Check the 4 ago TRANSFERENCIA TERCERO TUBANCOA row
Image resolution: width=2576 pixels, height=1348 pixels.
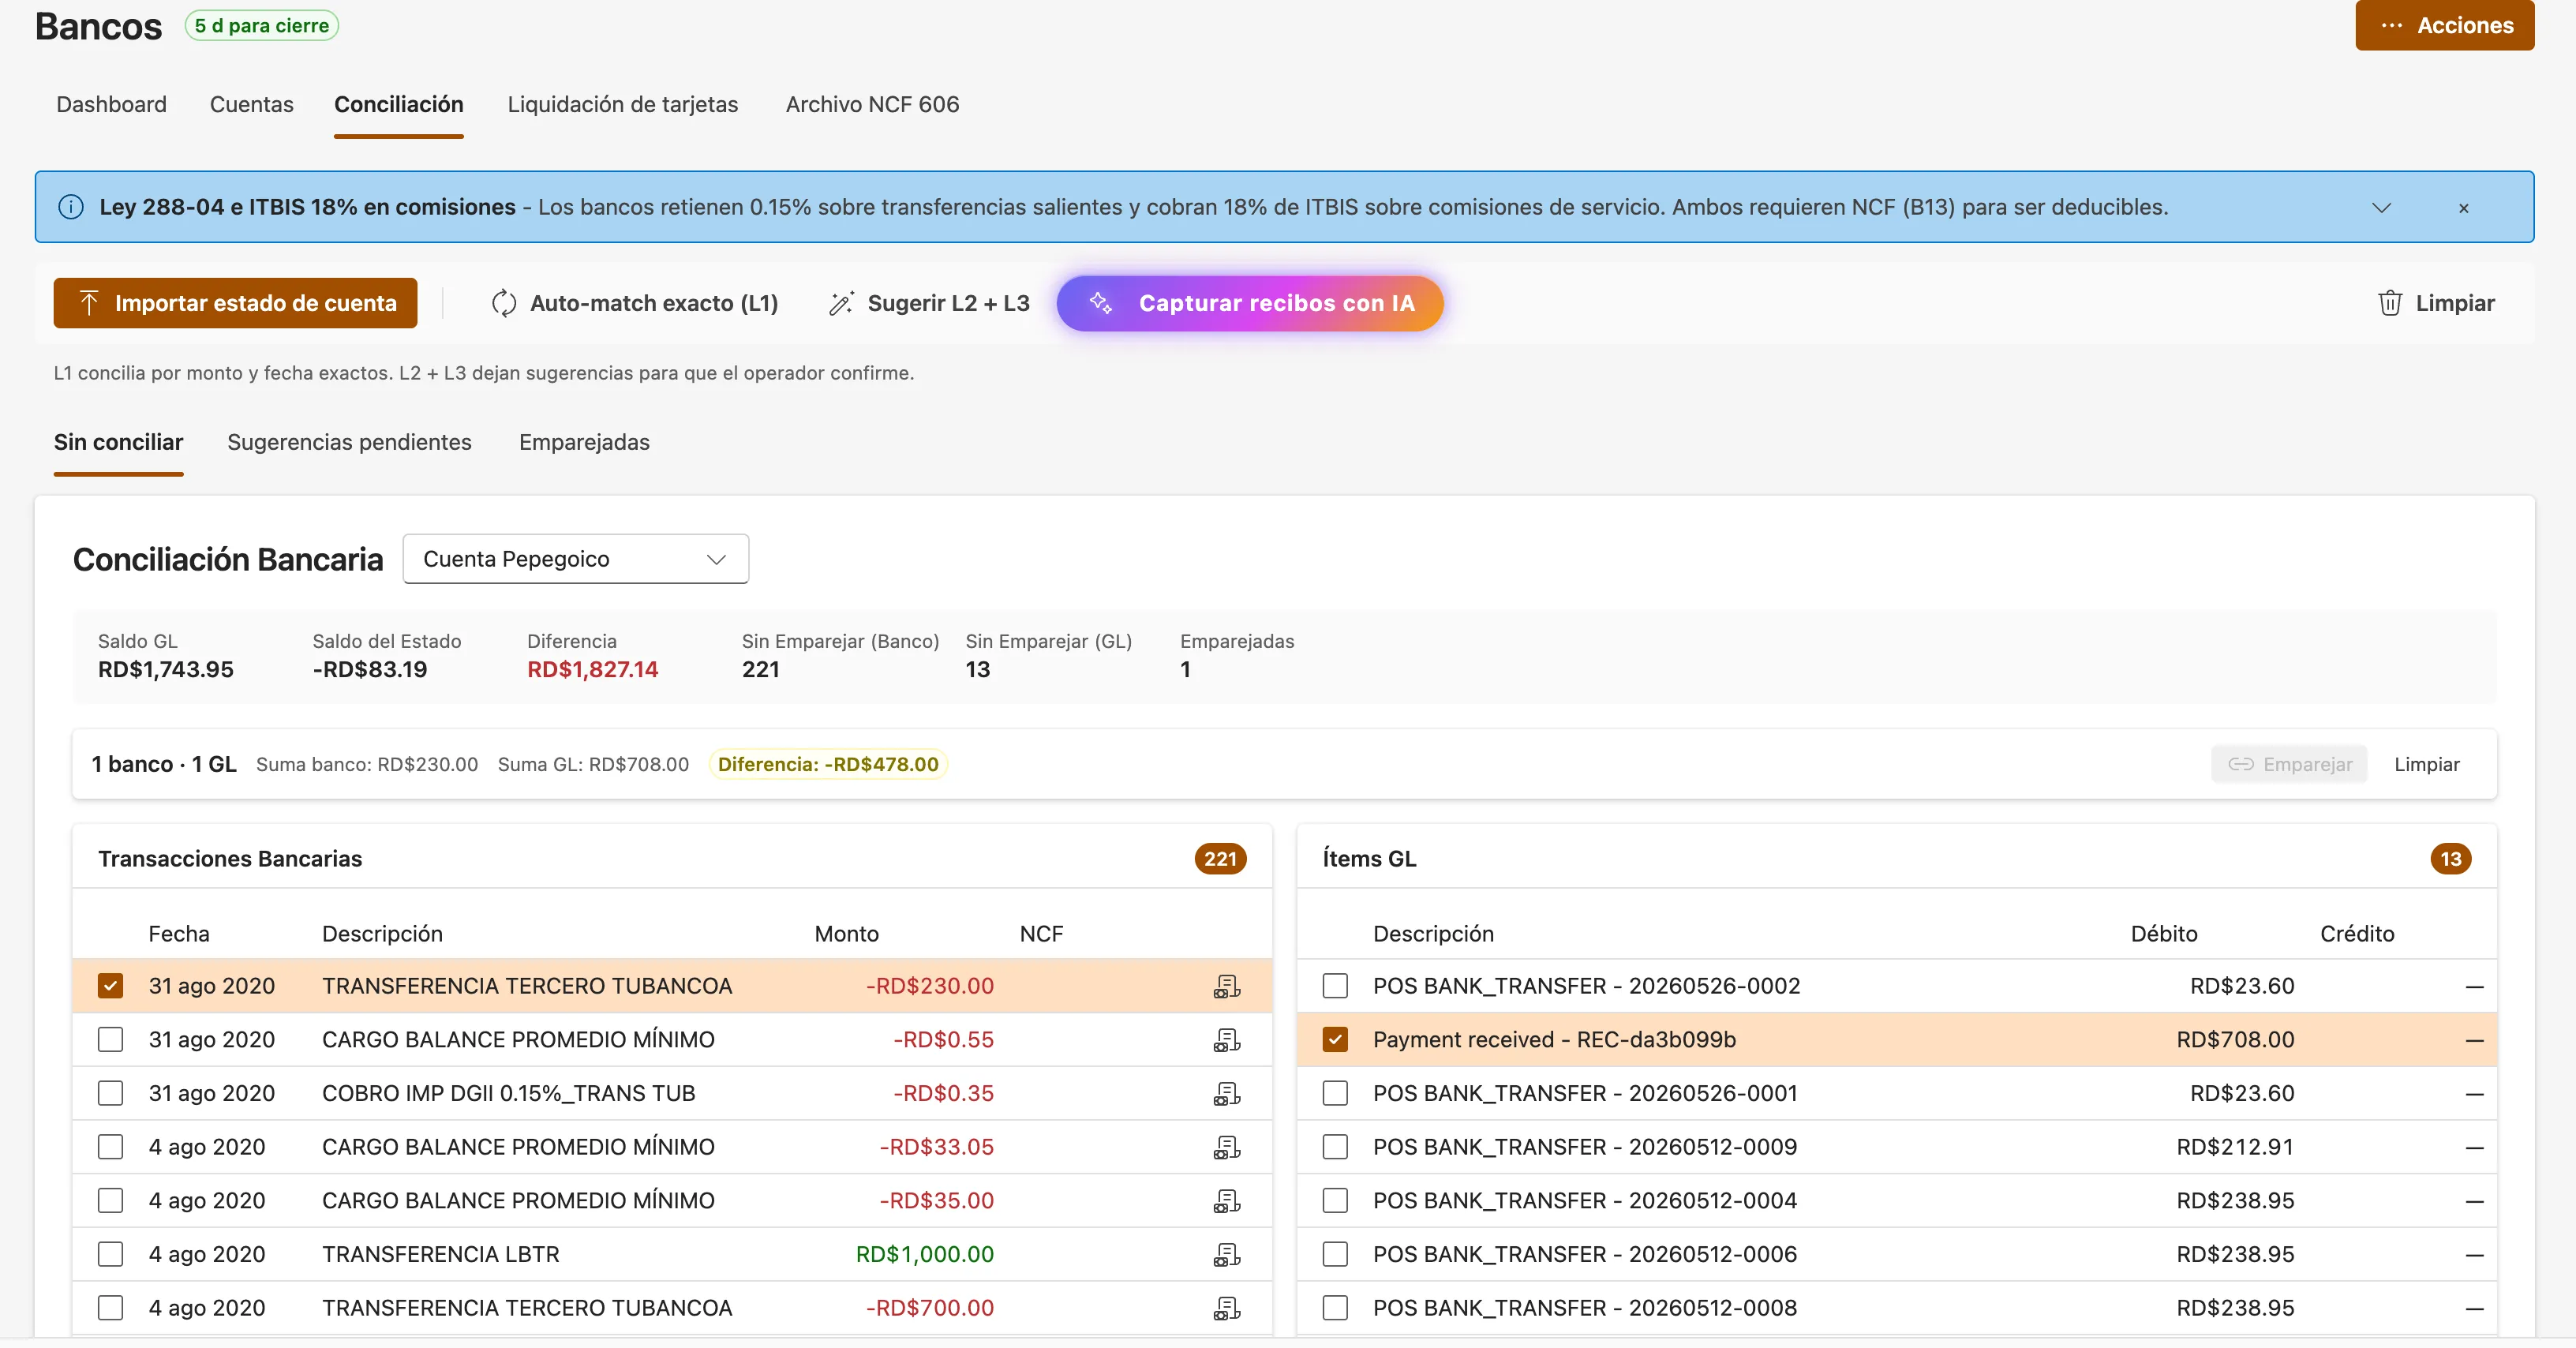coord(111,1308)
